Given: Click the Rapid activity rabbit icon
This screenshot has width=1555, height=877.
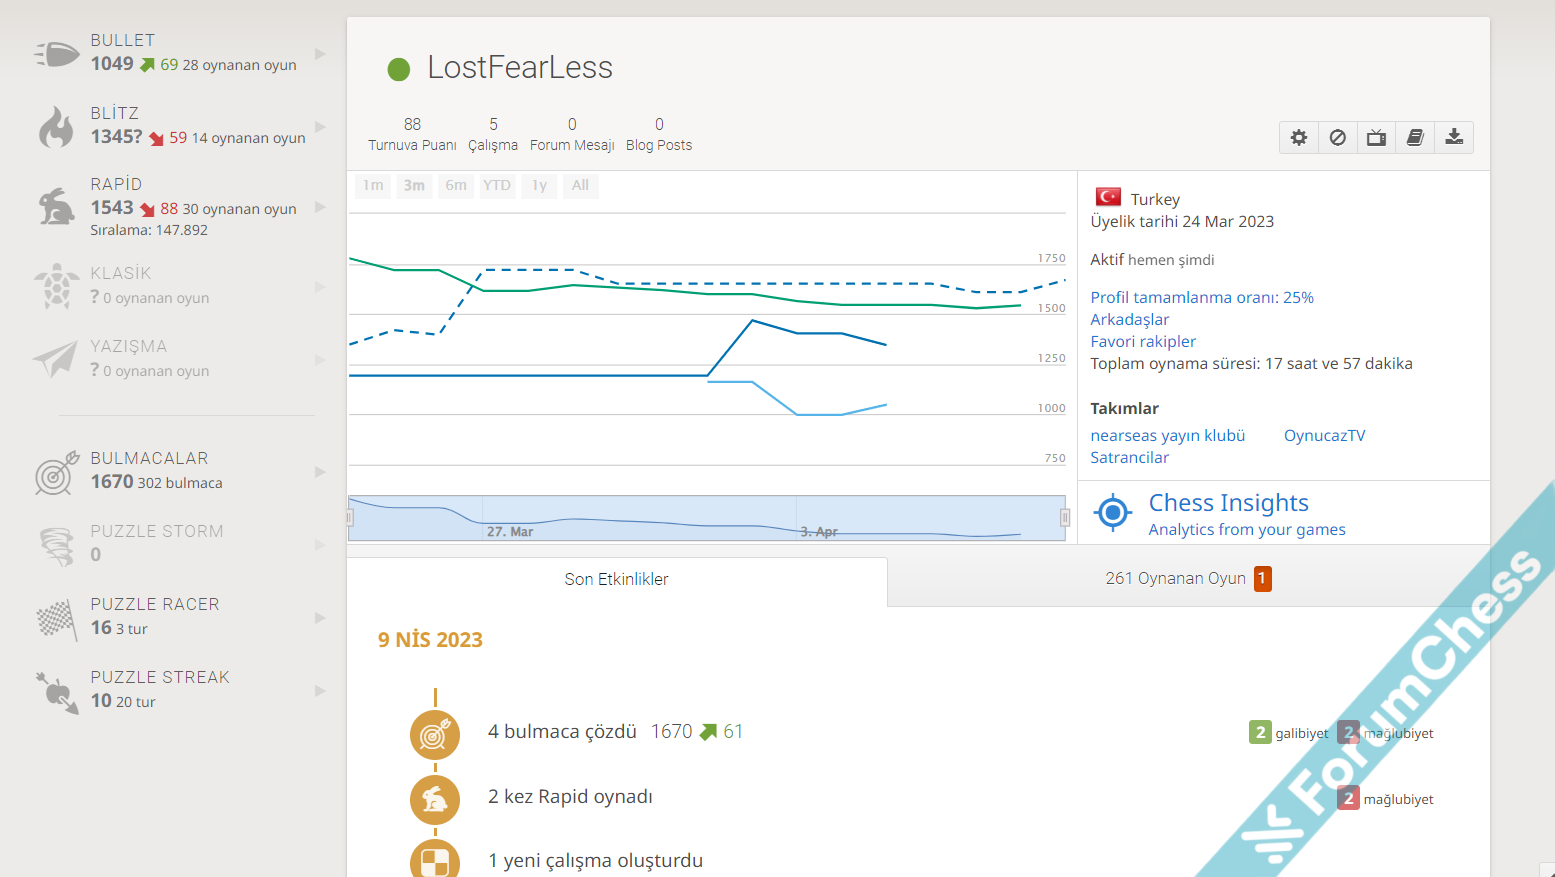Looking at the screenshot, I should tap(435, 800).
